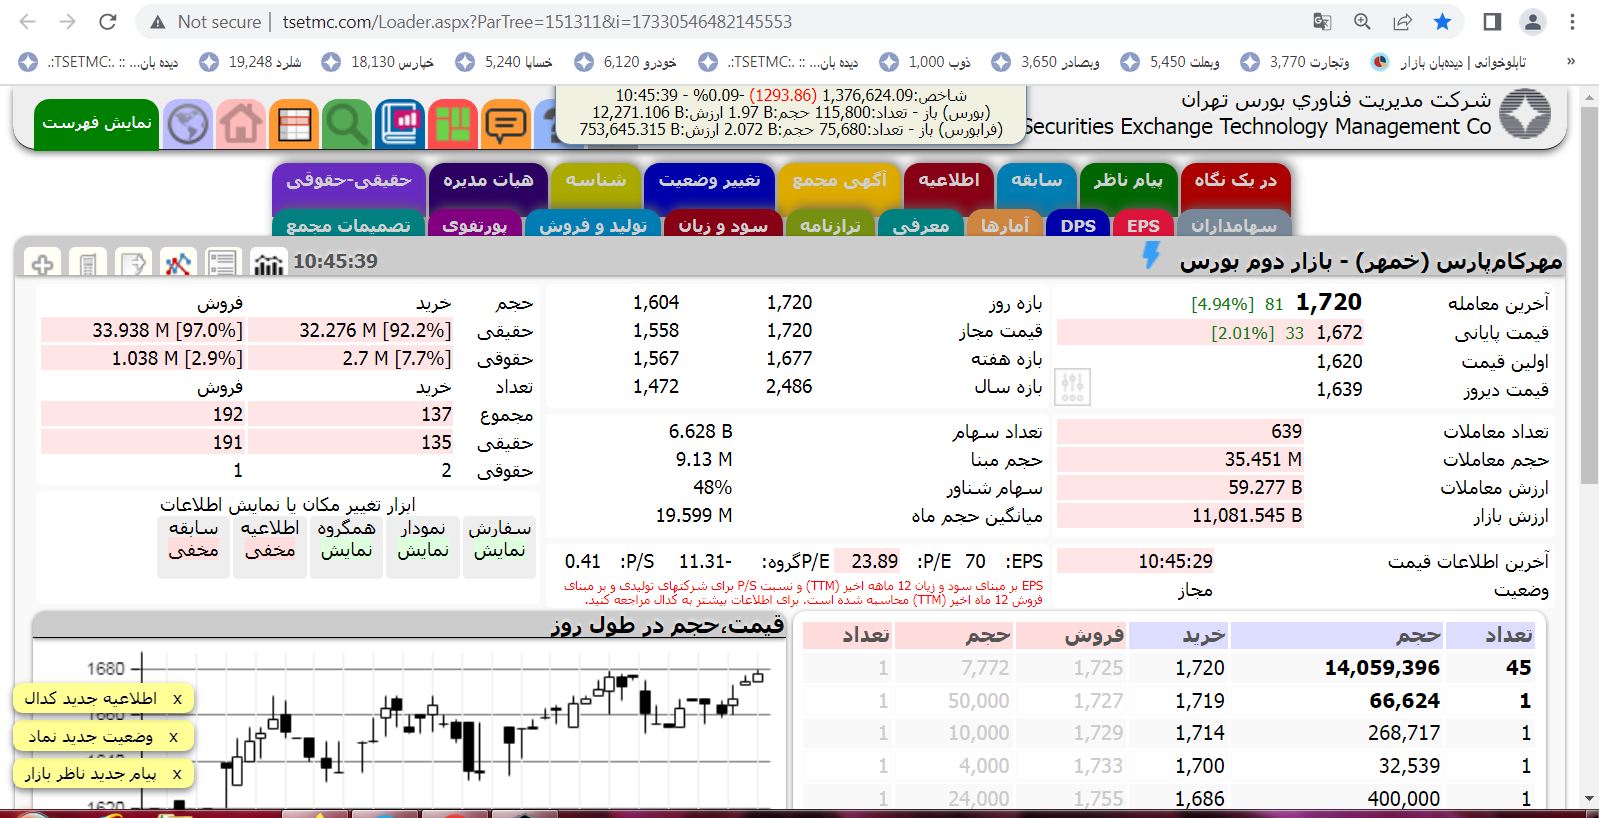This screenshot has width=1599, height=818.
Task: Click the نمایش فهرست green button
Action: click(97, 125)
